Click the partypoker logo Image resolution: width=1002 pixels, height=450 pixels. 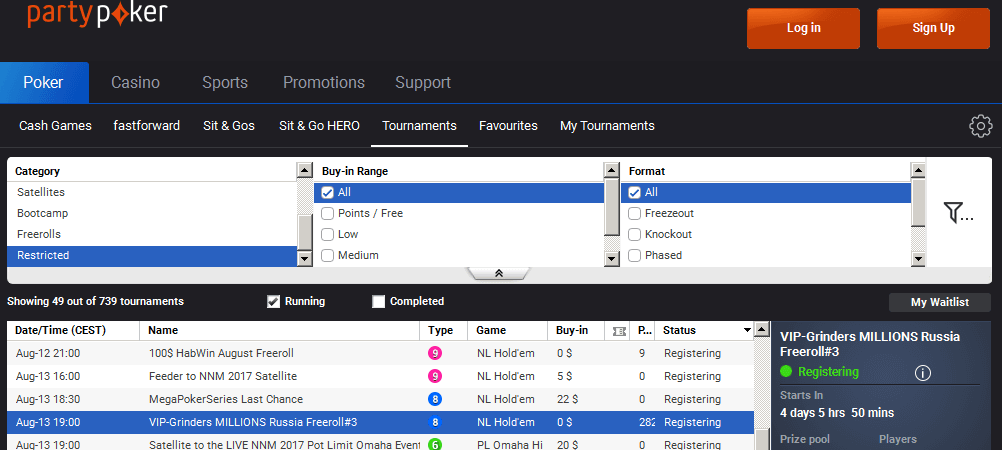tap(96, 14)
